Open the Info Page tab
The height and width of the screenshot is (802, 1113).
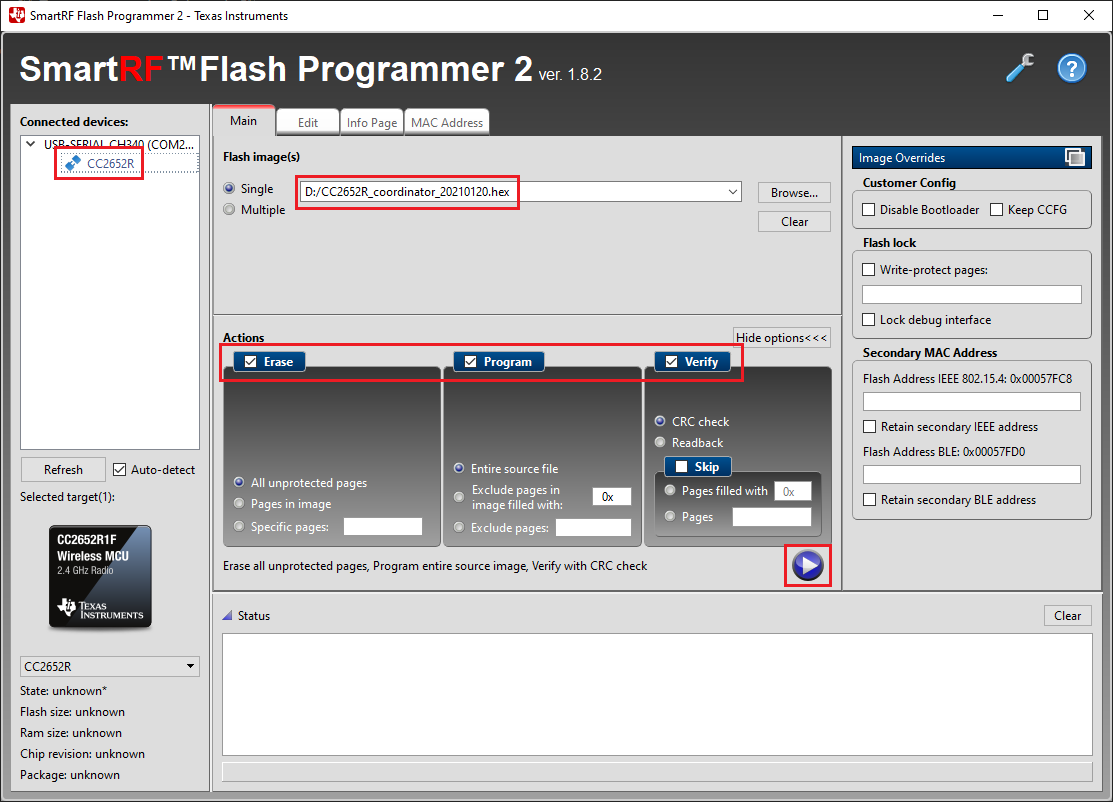(x=371, y=122)
